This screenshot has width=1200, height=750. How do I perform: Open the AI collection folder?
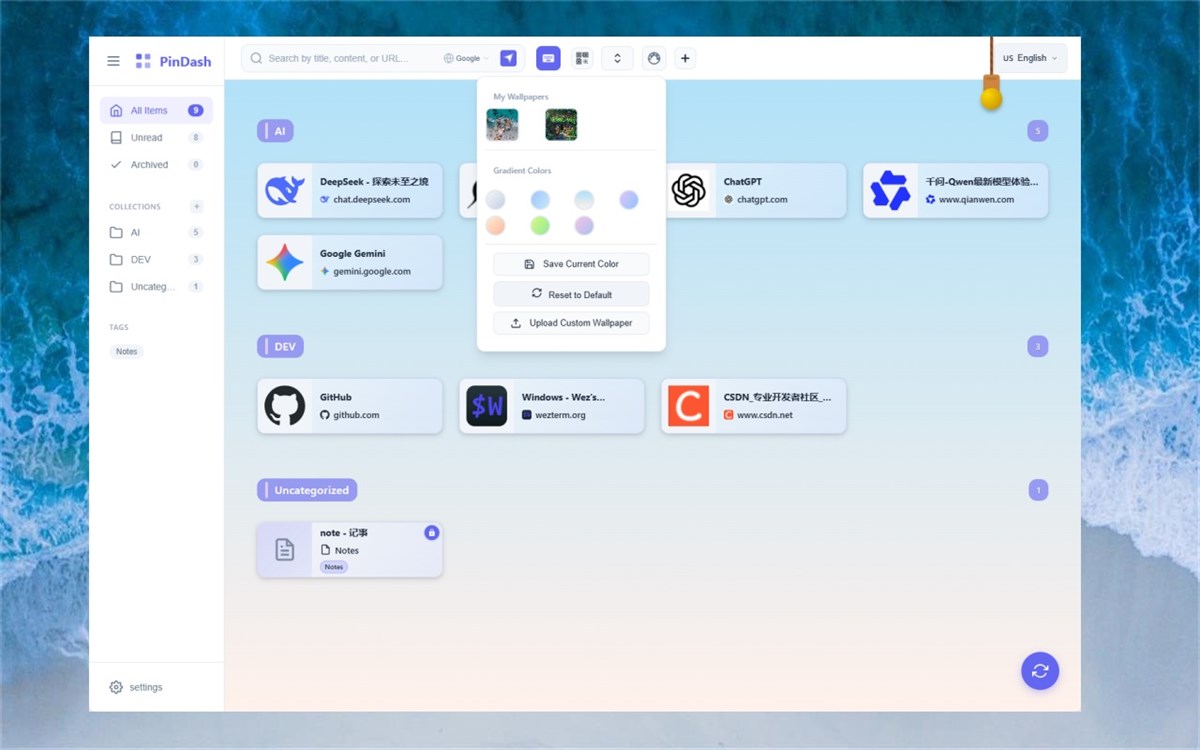(156, 232)
